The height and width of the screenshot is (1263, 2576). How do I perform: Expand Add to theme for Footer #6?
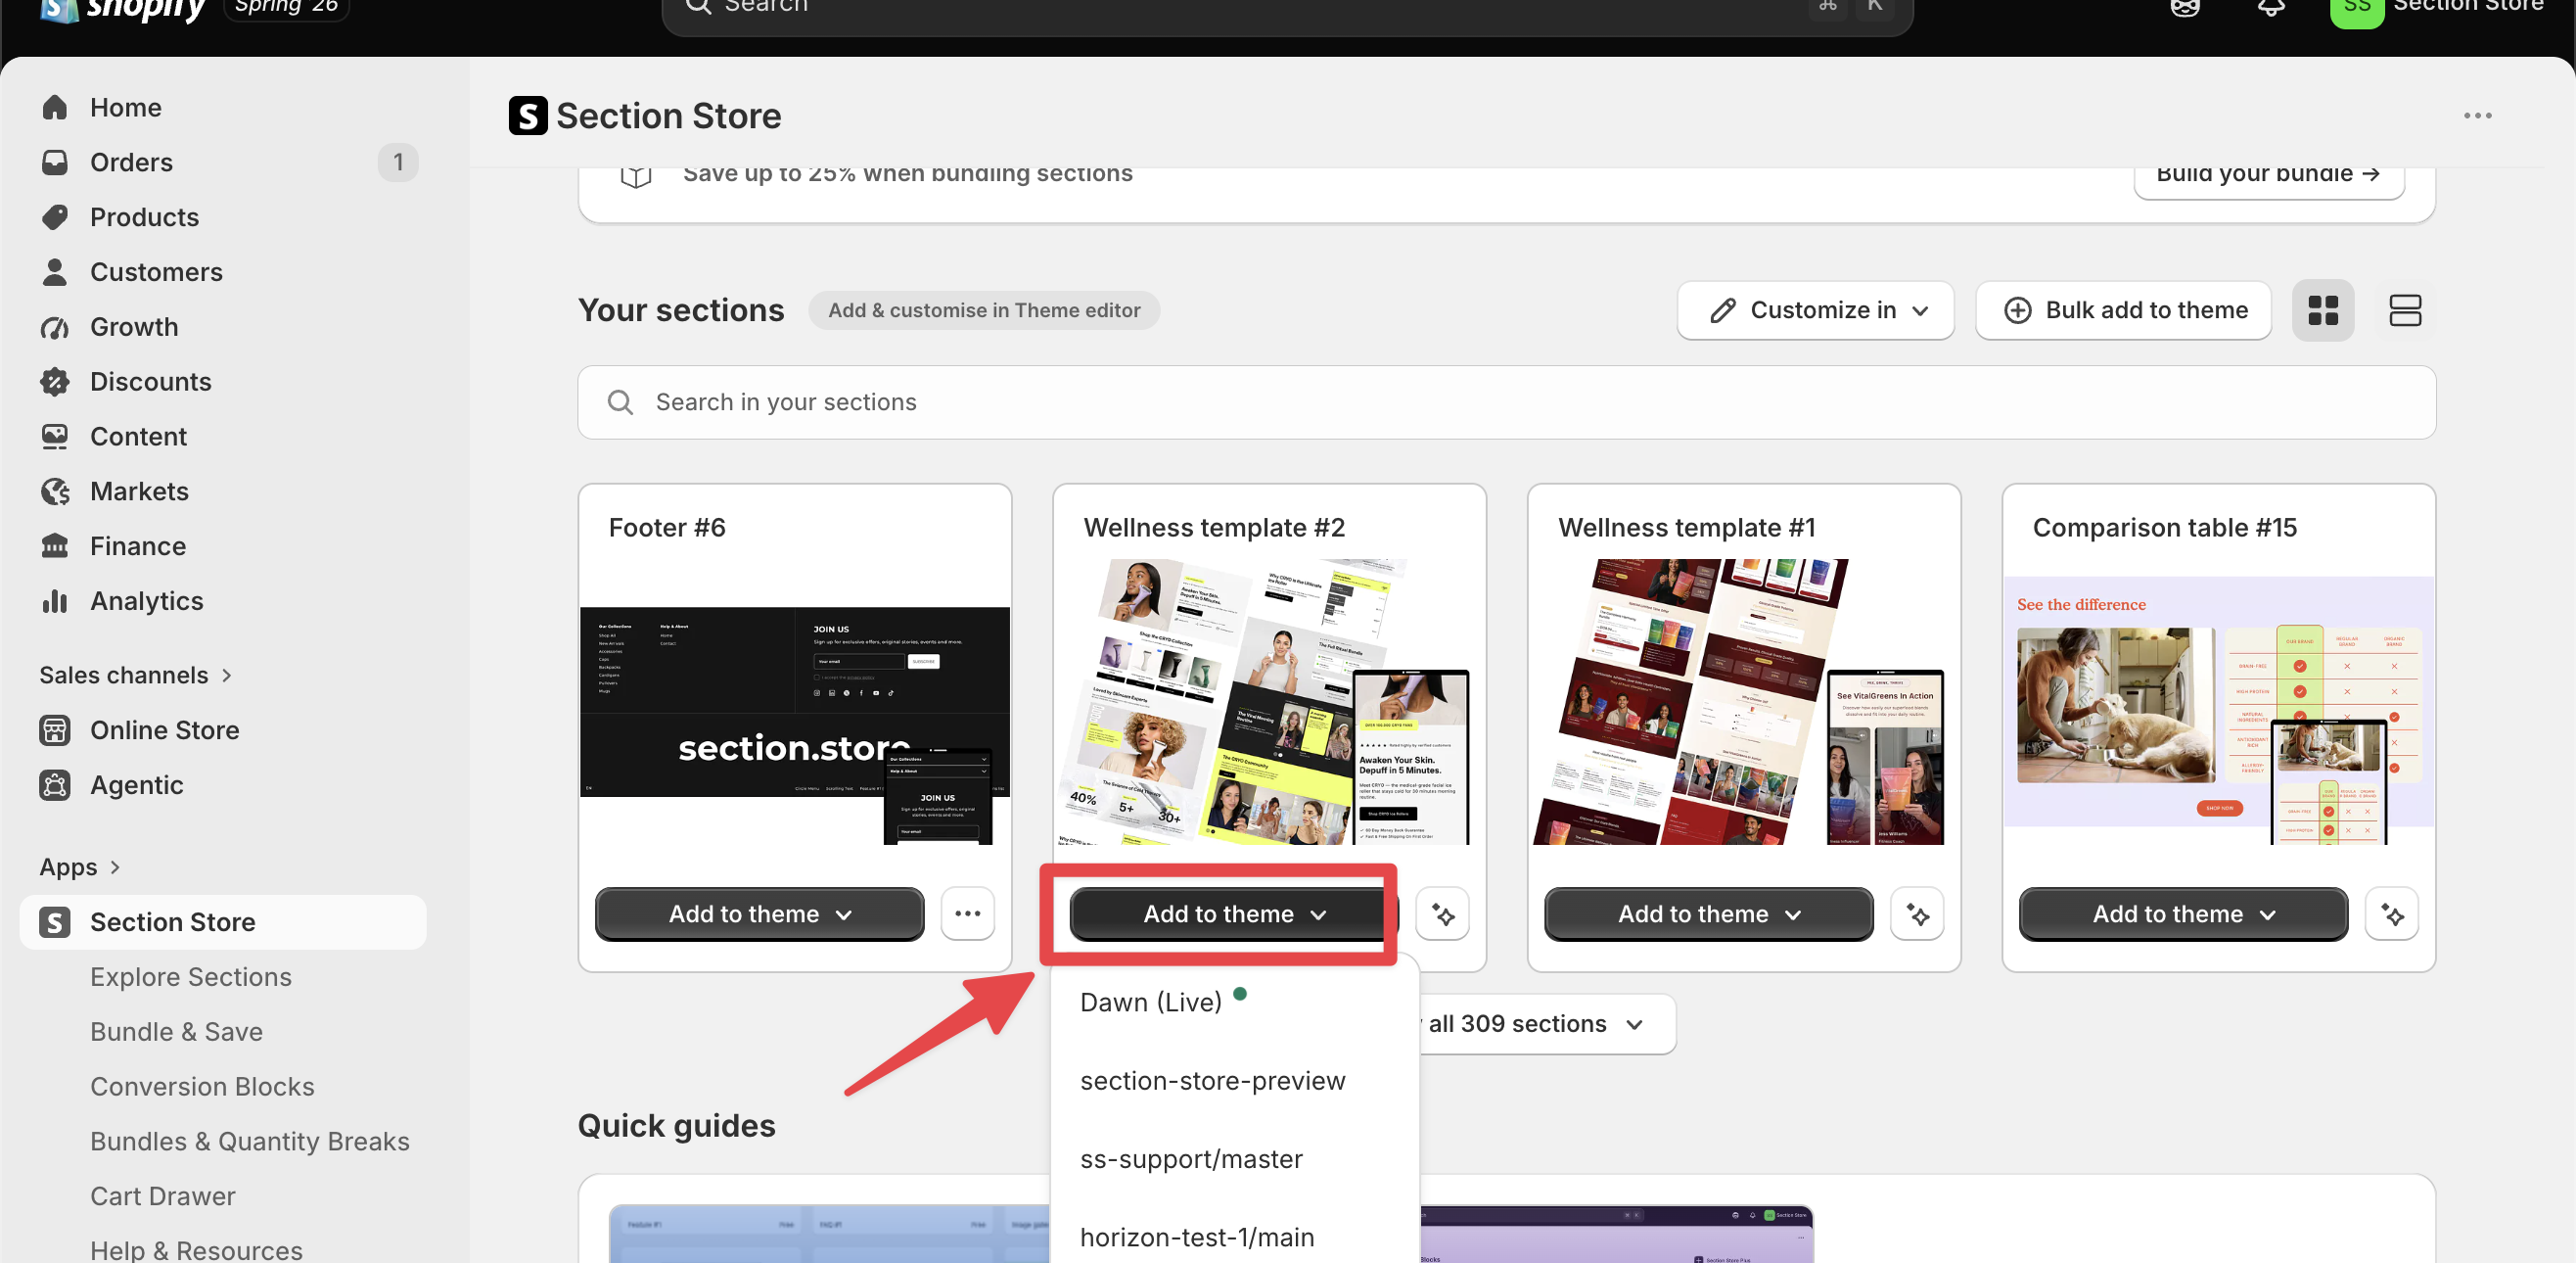tap(760, 914)
